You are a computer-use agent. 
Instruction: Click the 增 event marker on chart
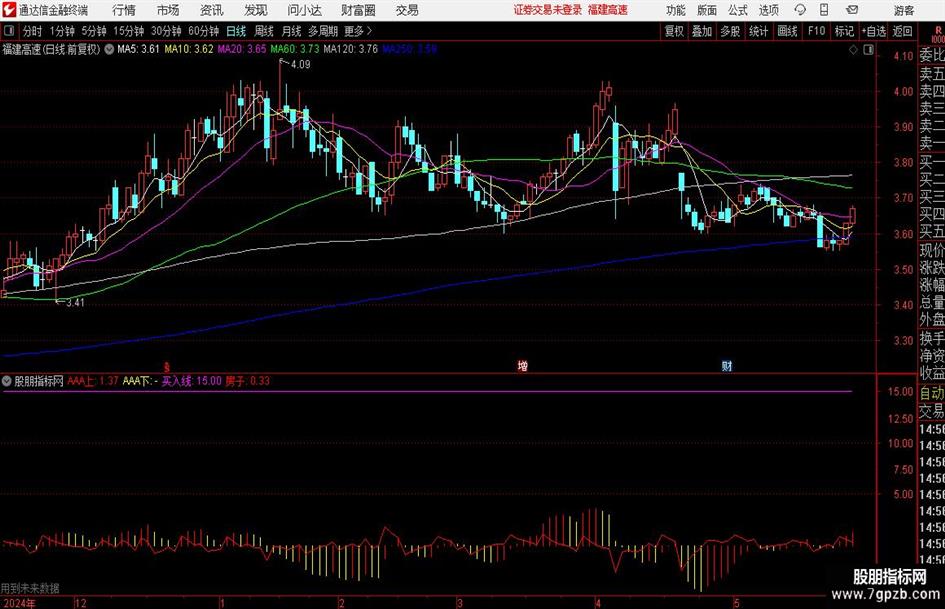click(x=523, y=366)
